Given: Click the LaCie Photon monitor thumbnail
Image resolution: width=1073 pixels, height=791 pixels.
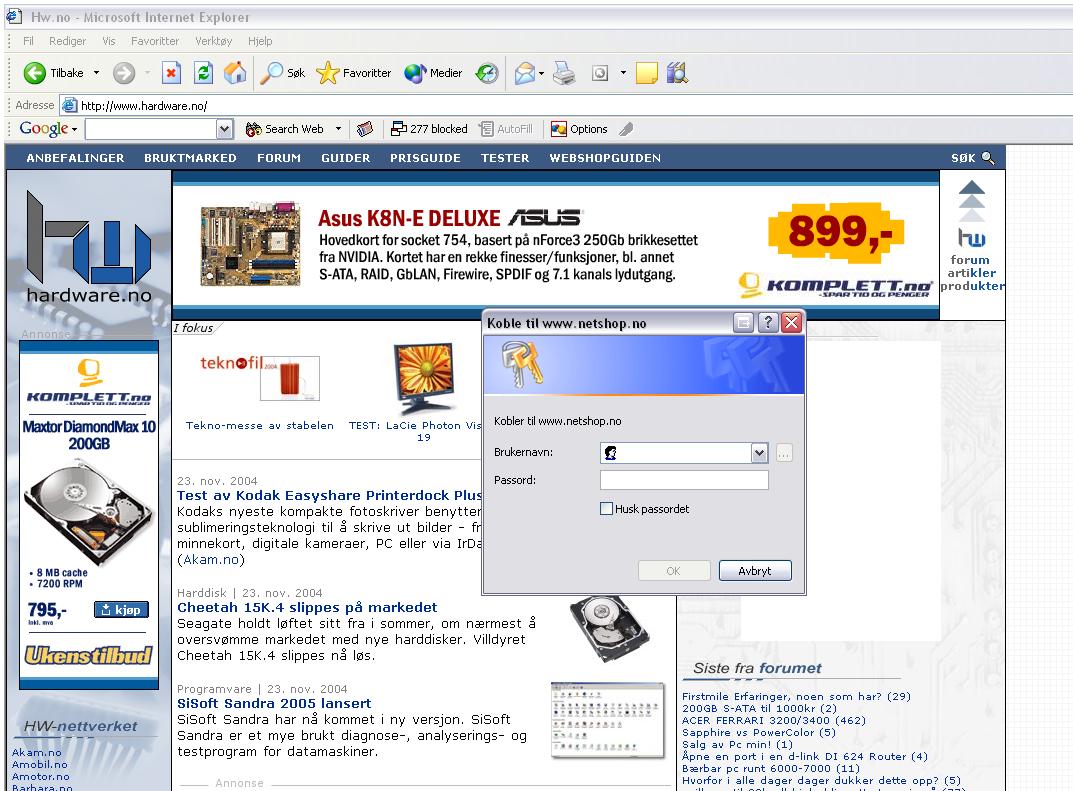Looking at the screenshot, I should (x=424, y=379).
